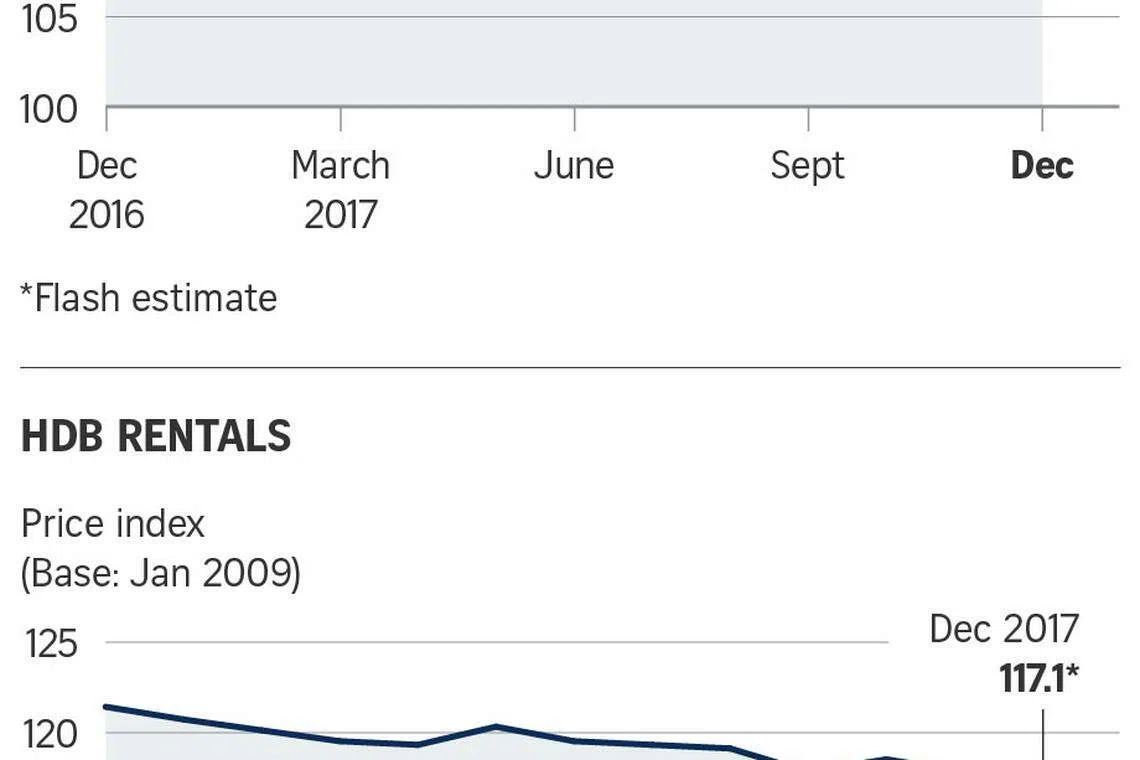This screenshot has height=760, width=1140.
Task: Click the axis tick mark above June
Action: point(574,118)
